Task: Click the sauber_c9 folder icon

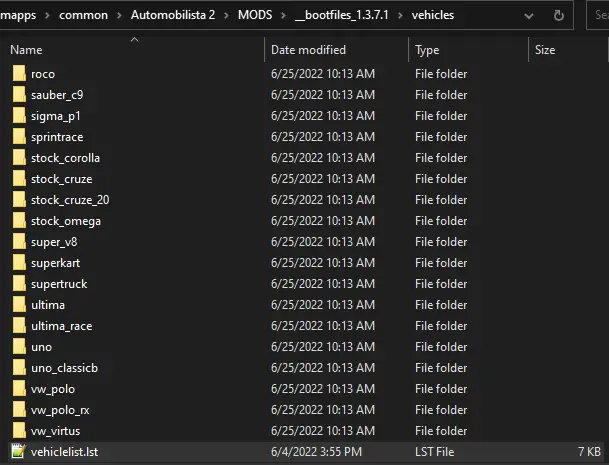Action: pos(19,94)
